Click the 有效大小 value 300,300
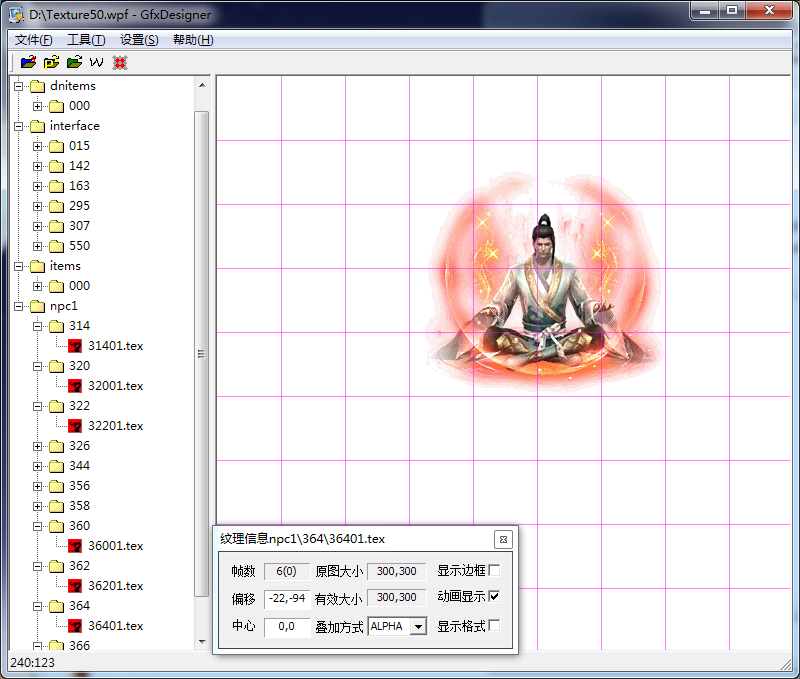 pyautogui.click(x=396, y=597)
